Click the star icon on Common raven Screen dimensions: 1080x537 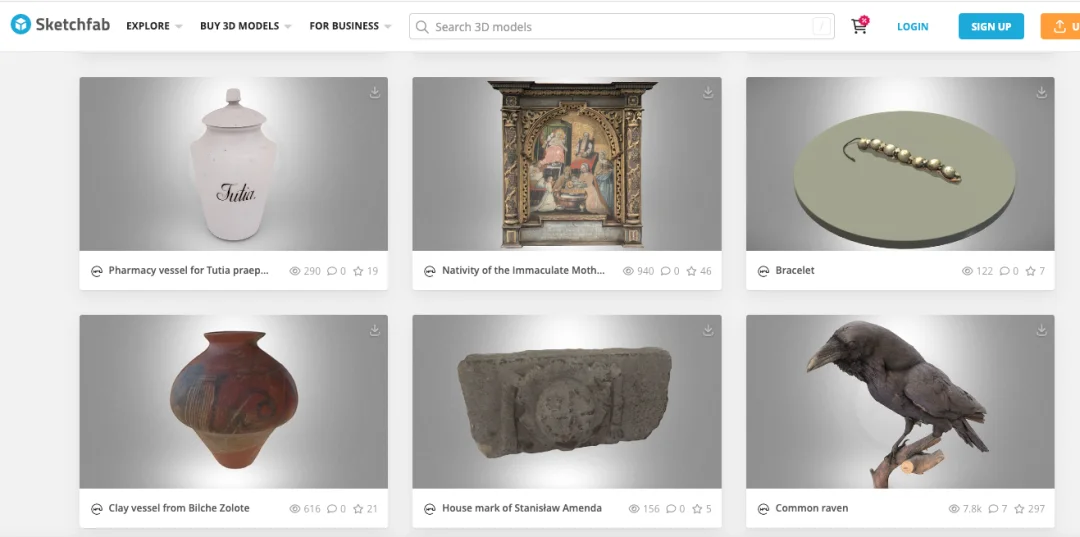(1021, 509)
